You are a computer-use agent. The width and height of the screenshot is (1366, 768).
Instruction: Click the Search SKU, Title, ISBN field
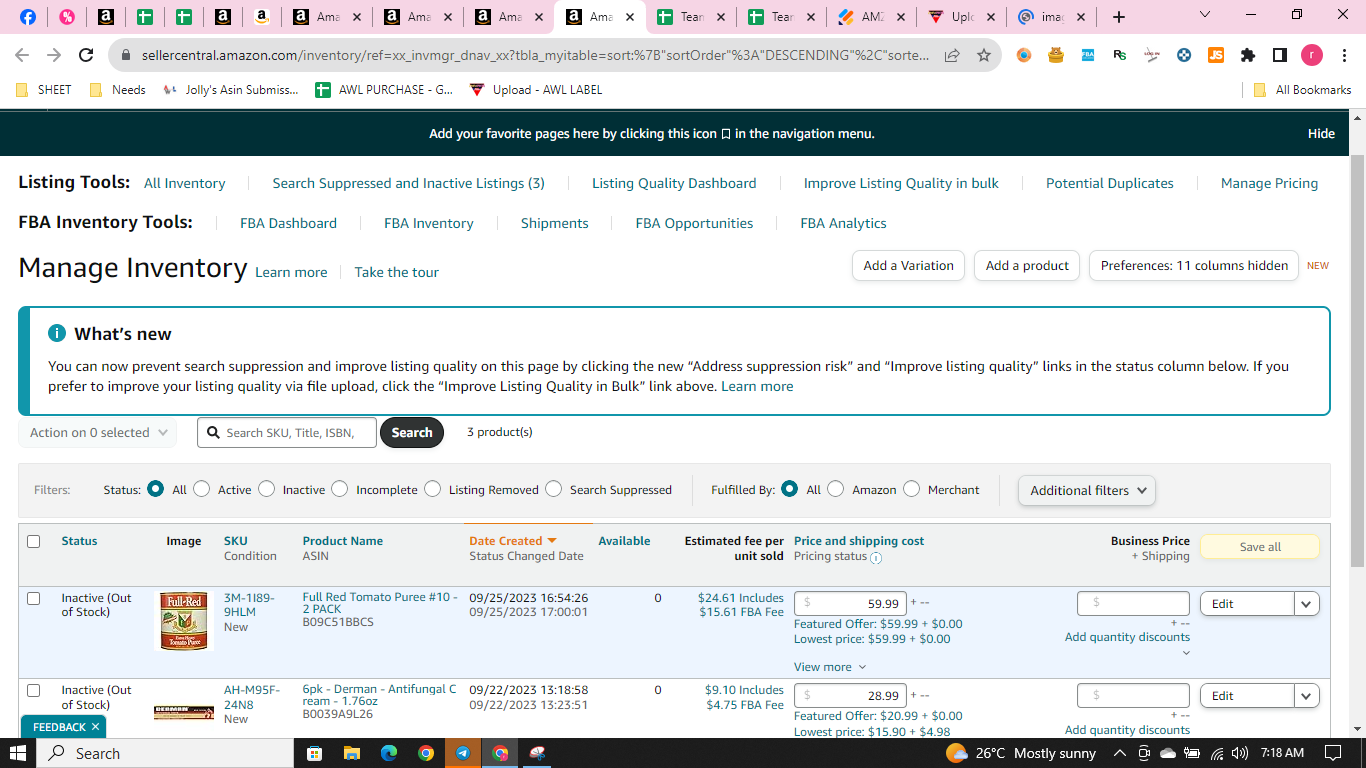click(x=287, y=433)
